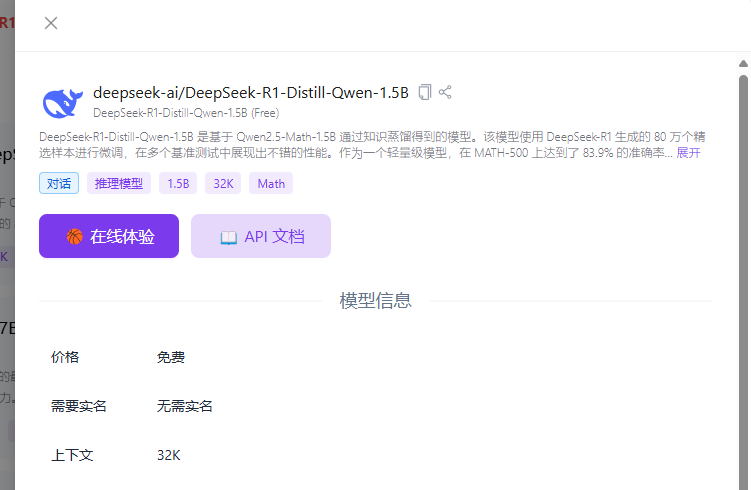Click the 免费 price value

(x=171, y=357)
